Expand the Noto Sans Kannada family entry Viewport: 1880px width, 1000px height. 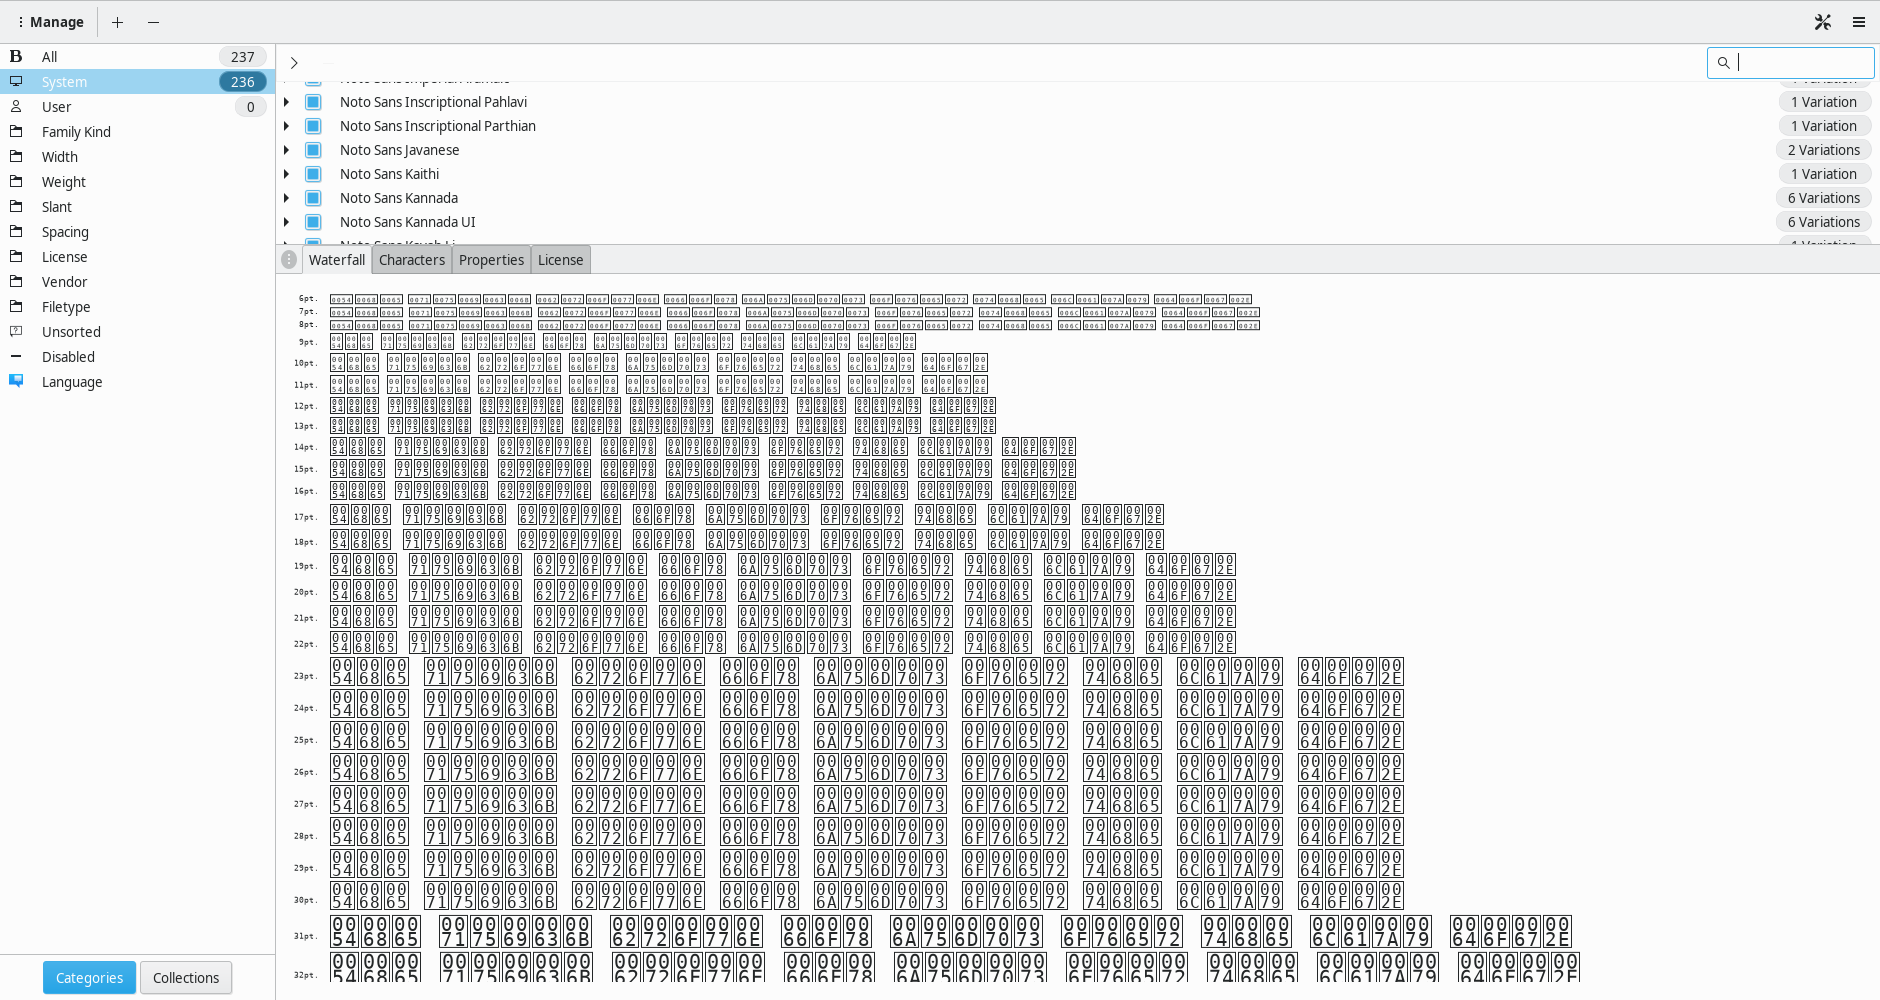(288, 197)
